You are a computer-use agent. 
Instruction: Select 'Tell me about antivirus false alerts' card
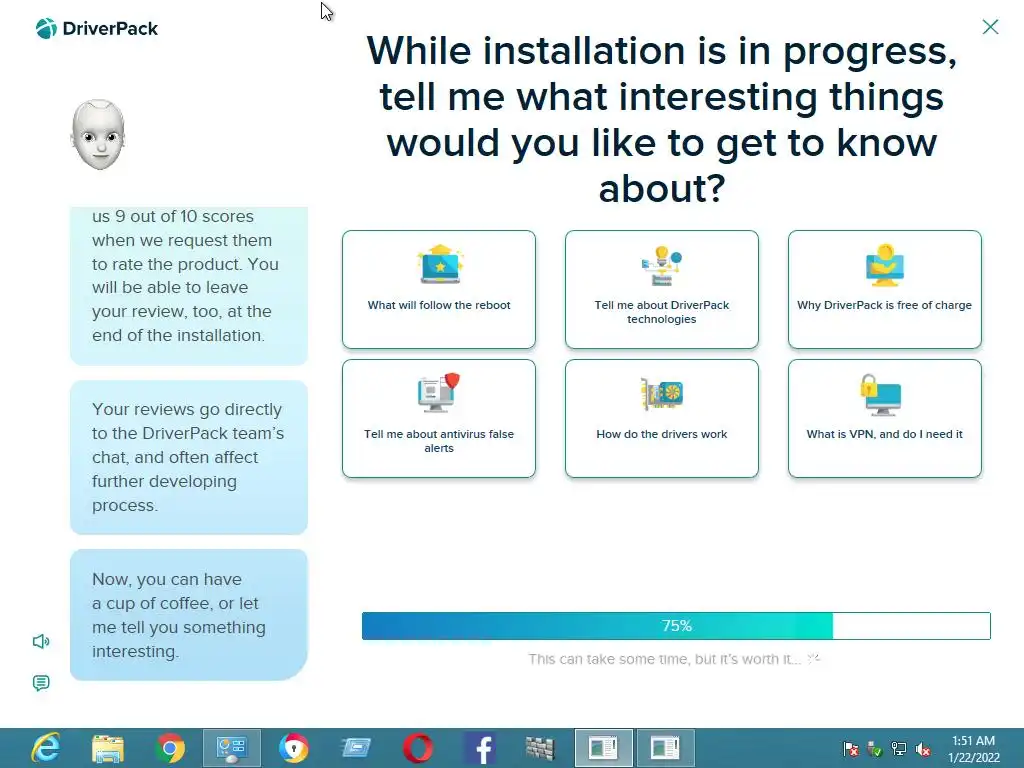[x=439, y=419]
